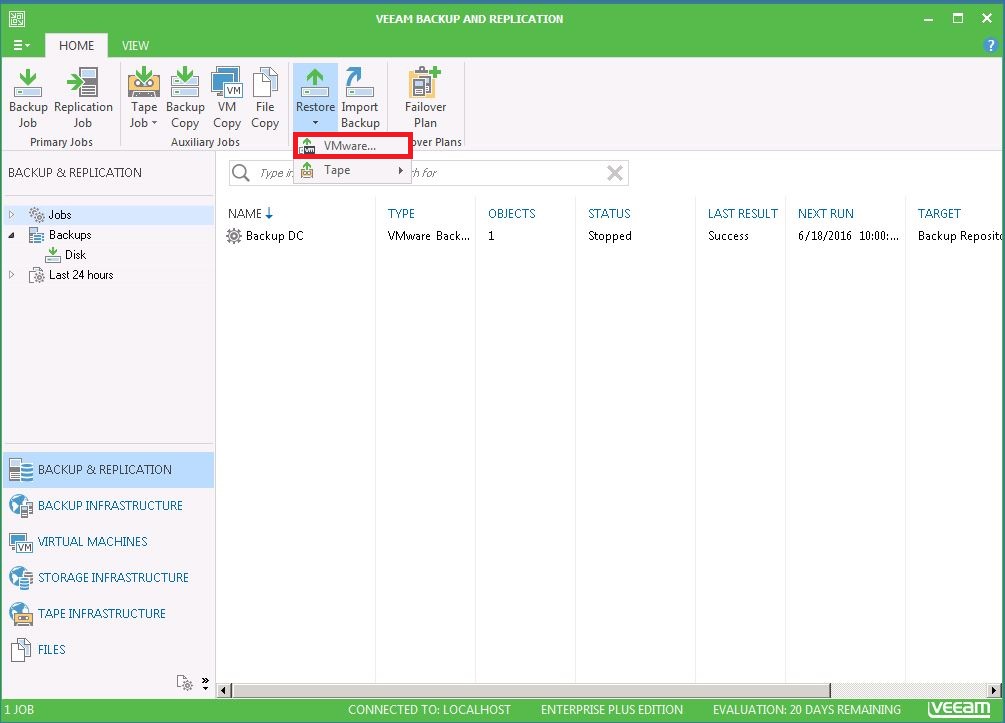Click the Jobs gear icon
Image resolution: width=1005 pixels, height=723 pixels.
(37, 215)
